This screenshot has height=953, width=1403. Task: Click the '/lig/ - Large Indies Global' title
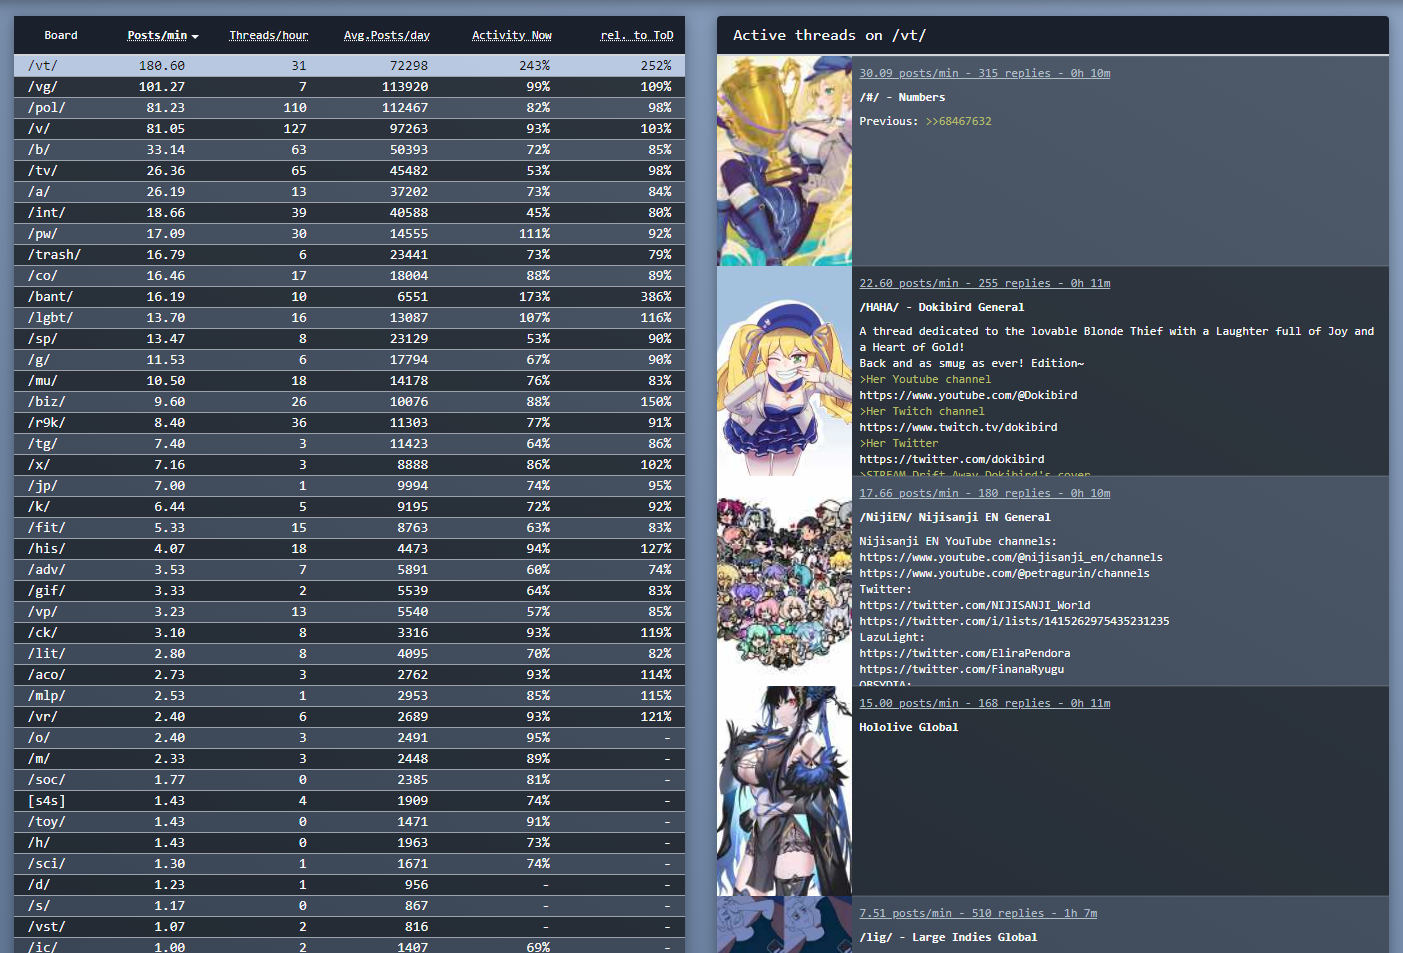click(x=948, y=937)
